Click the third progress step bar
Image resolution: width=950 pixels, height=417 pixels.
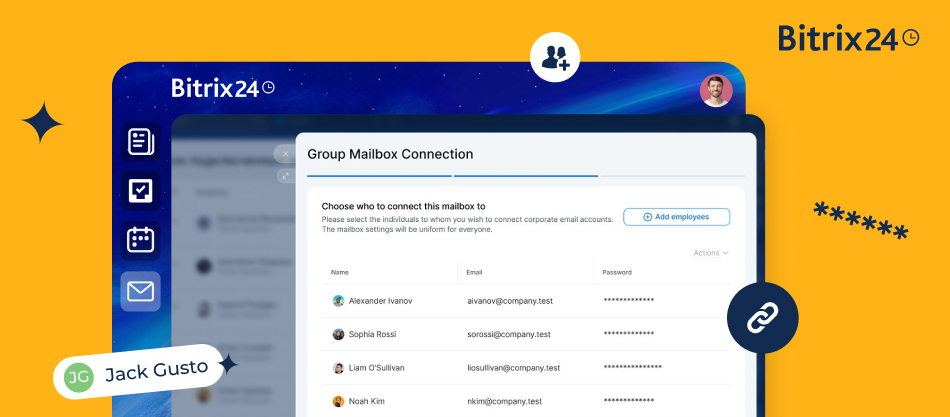671,176
